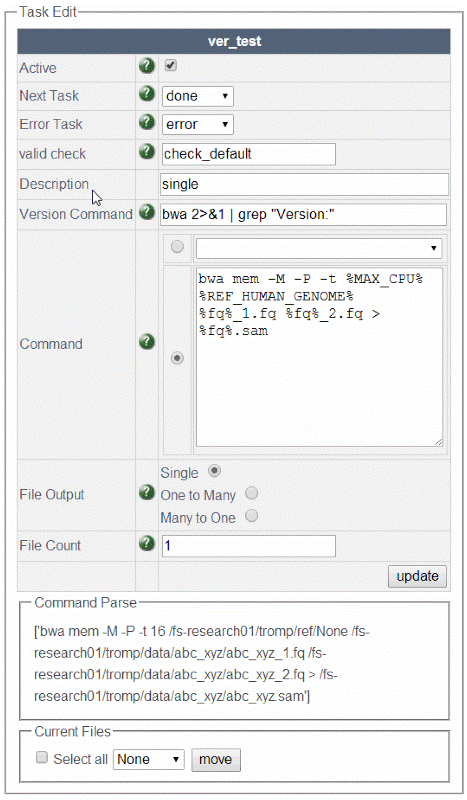This screenshot has width=467, height=800.
Task: Expand the empty preset command dropdown
Action: (x=319, y=248)
